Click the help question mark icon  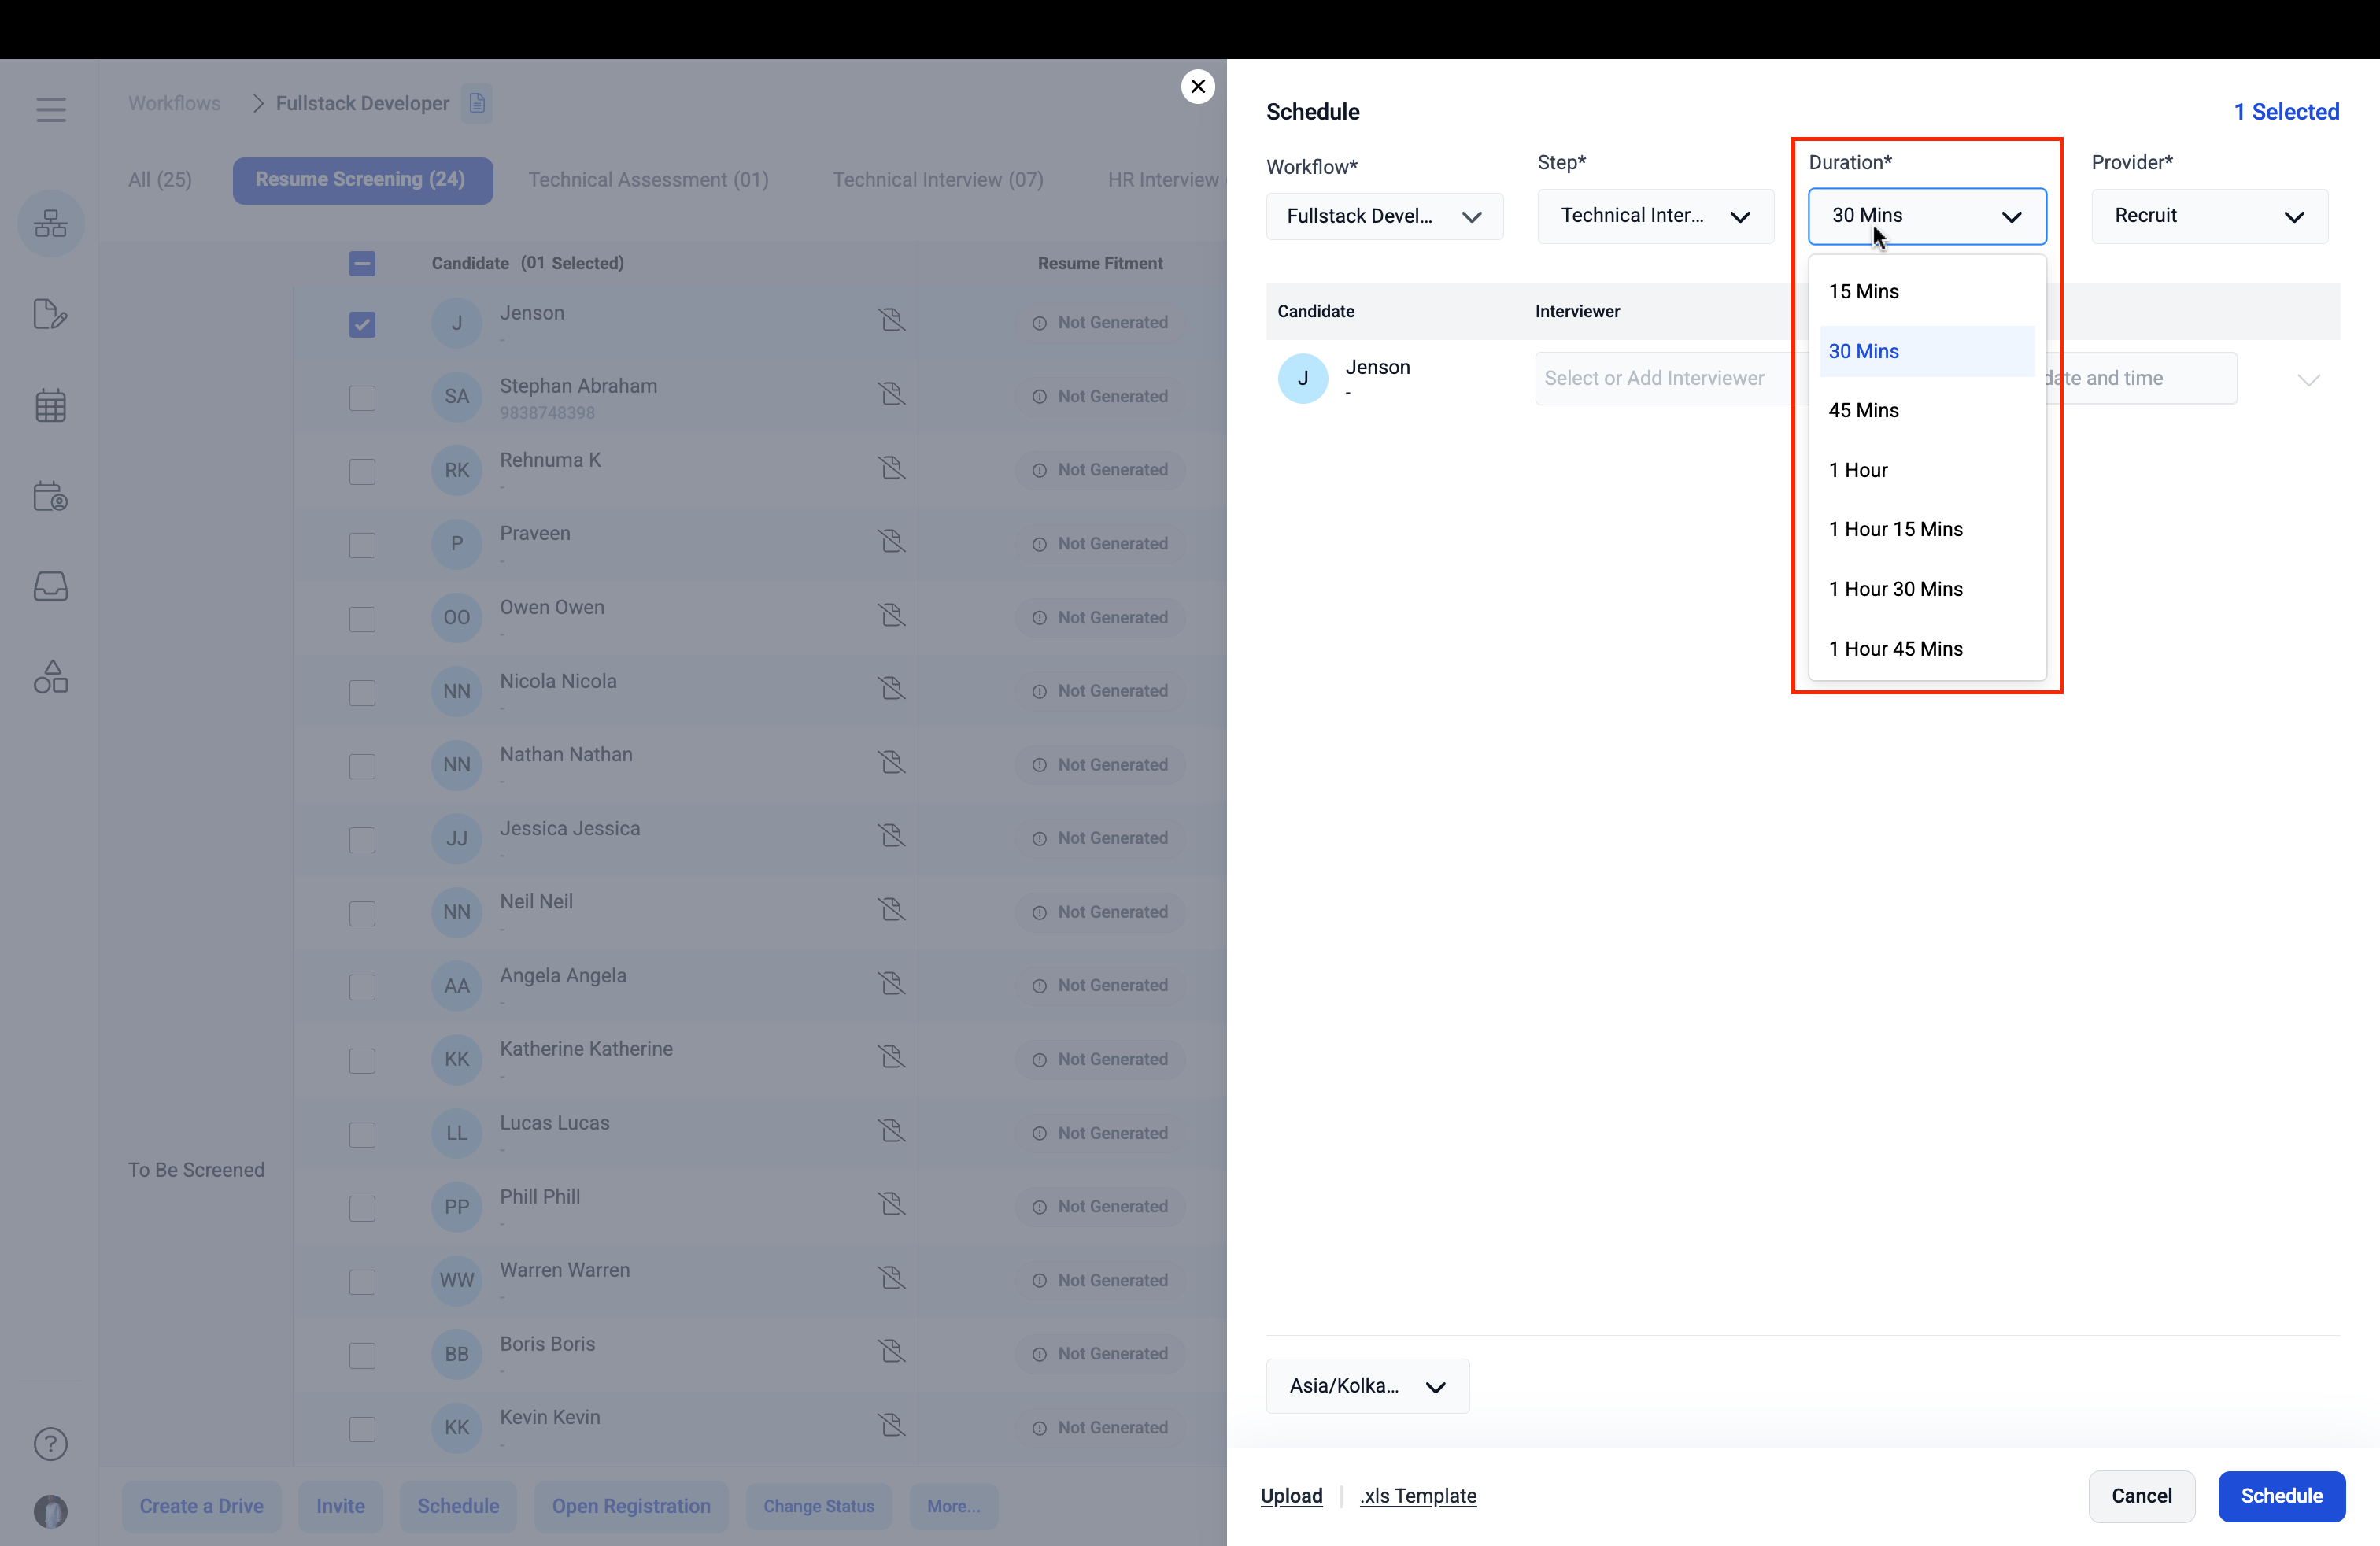[51, 1444]
